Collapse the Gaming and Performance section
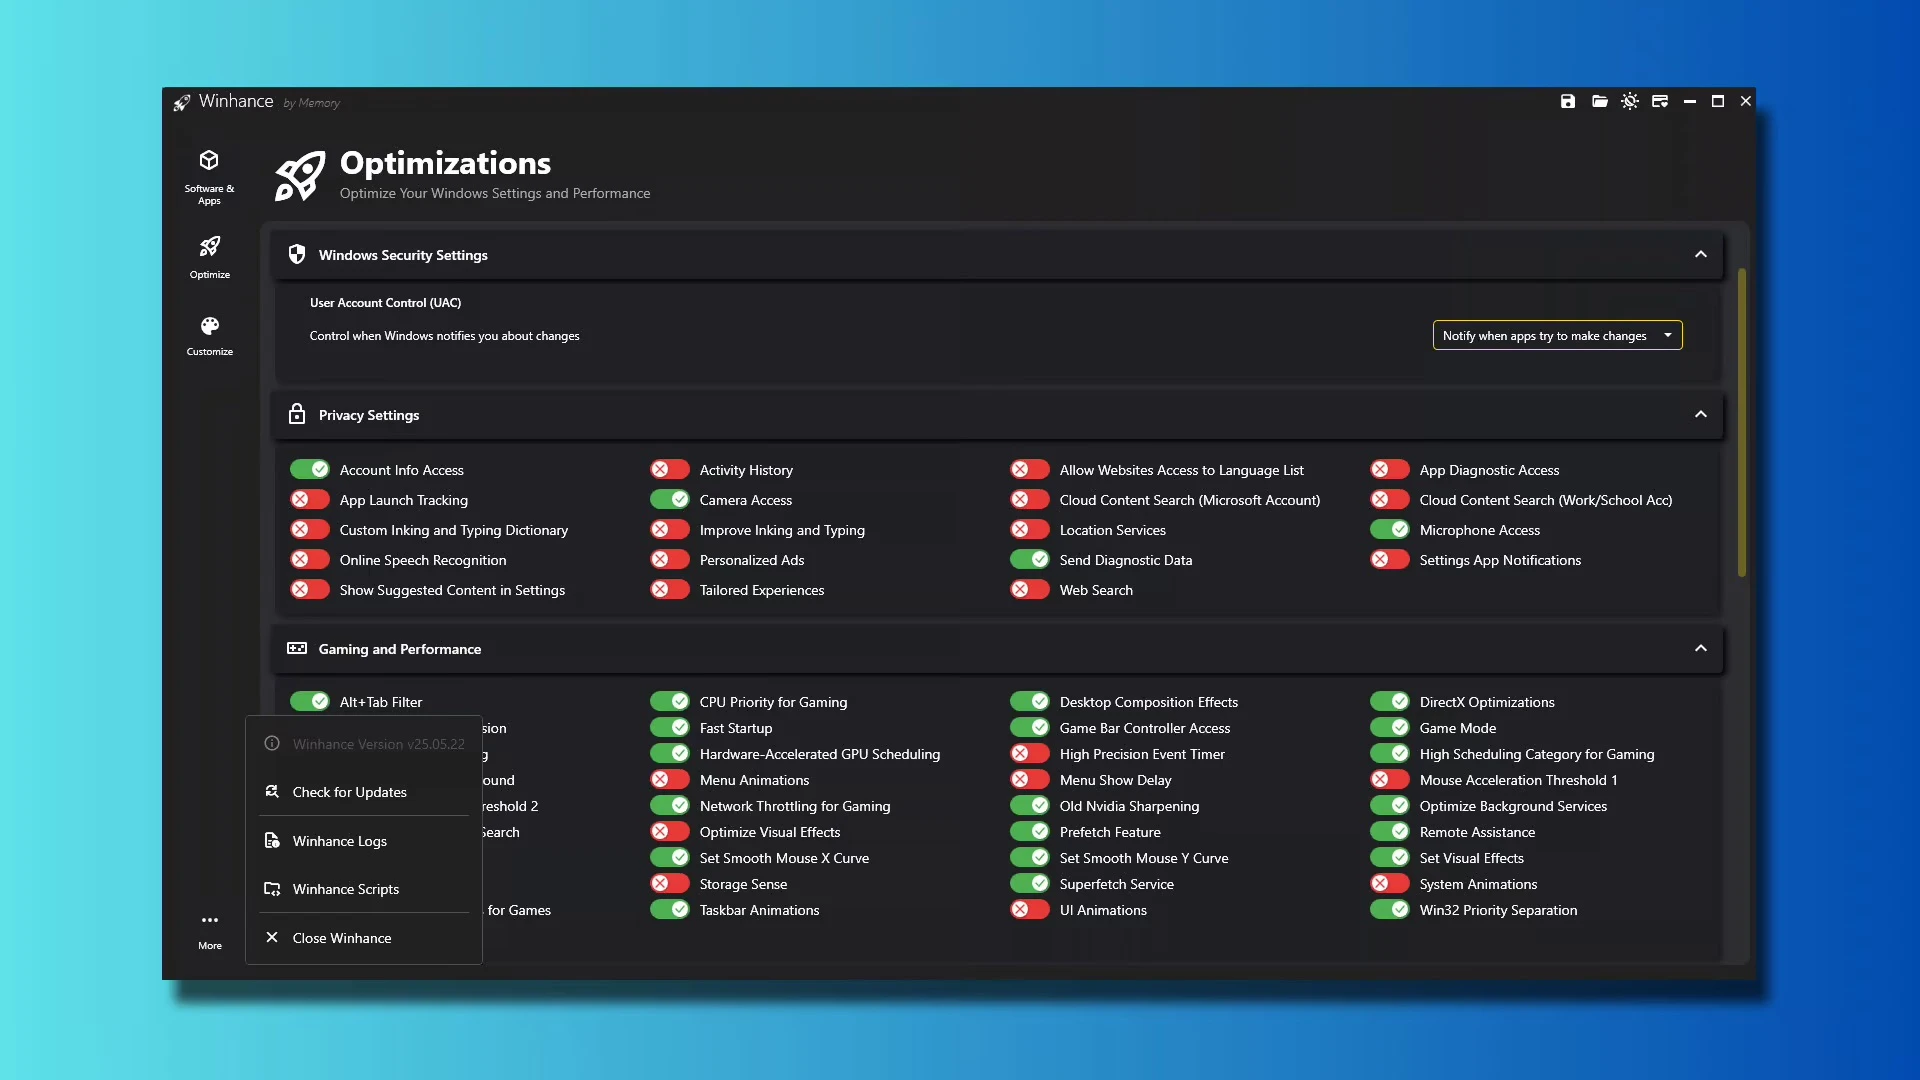The height and width of the screenshot is (1080, 1920). pyautogui.click(x=1700, y=649)
